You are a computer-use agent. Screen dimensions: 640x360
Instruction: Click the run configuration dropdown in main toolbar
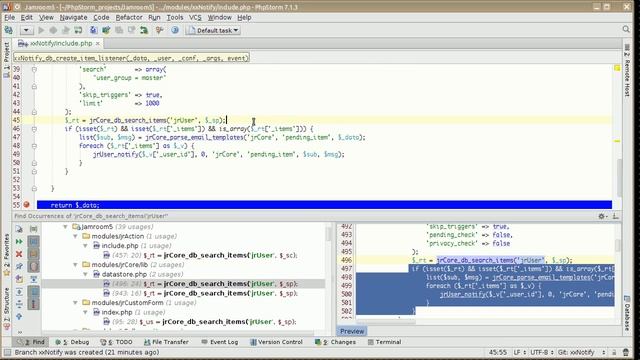pyautogui.click(x=26, y=30)
